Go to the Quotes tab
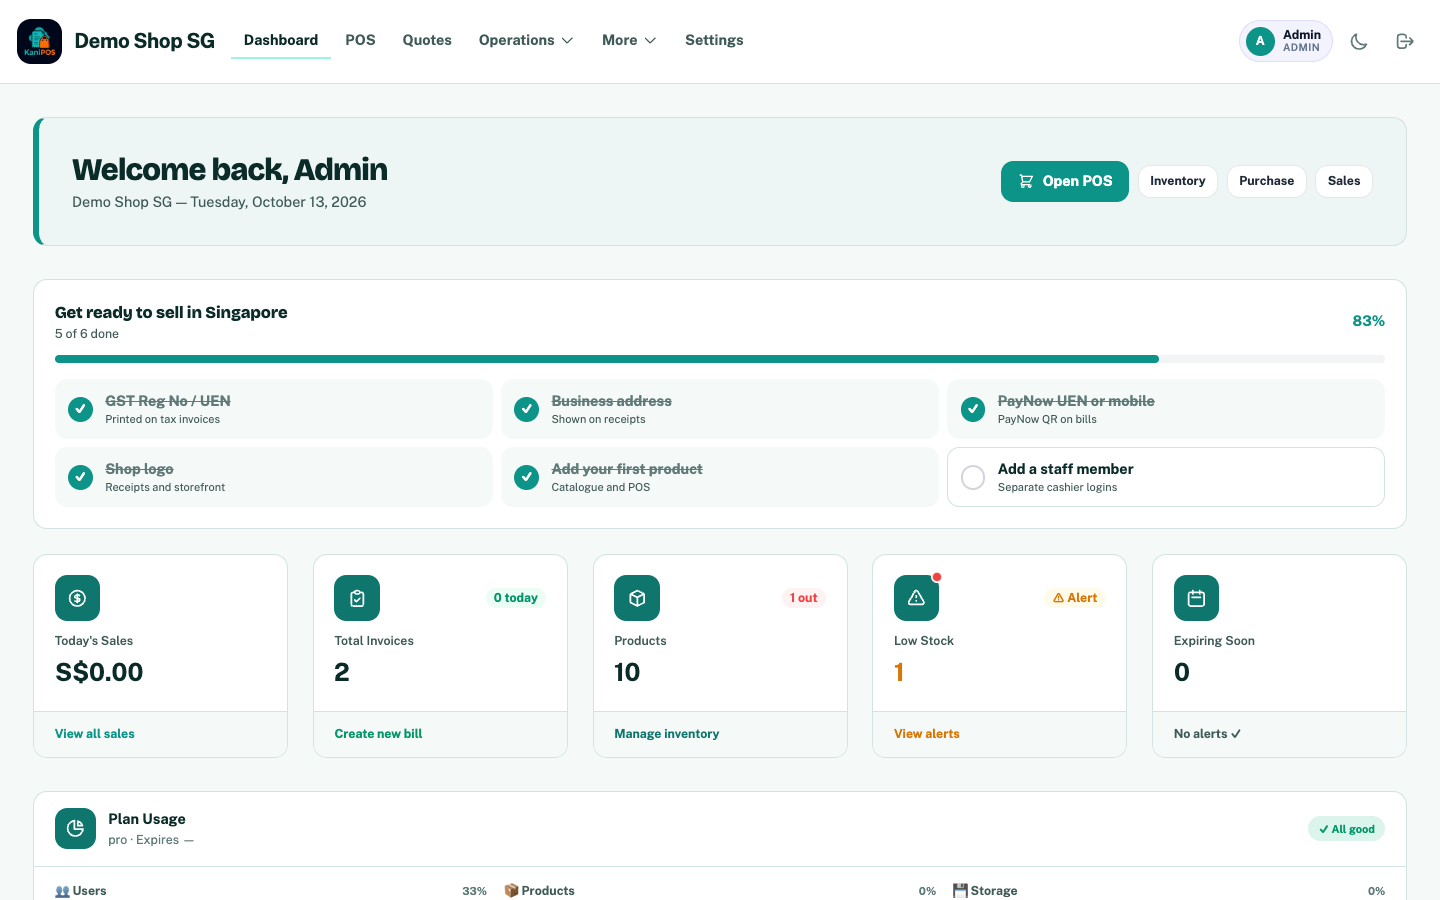The image size is (1440, 900). pyautogui.click(x=427, y=40)
